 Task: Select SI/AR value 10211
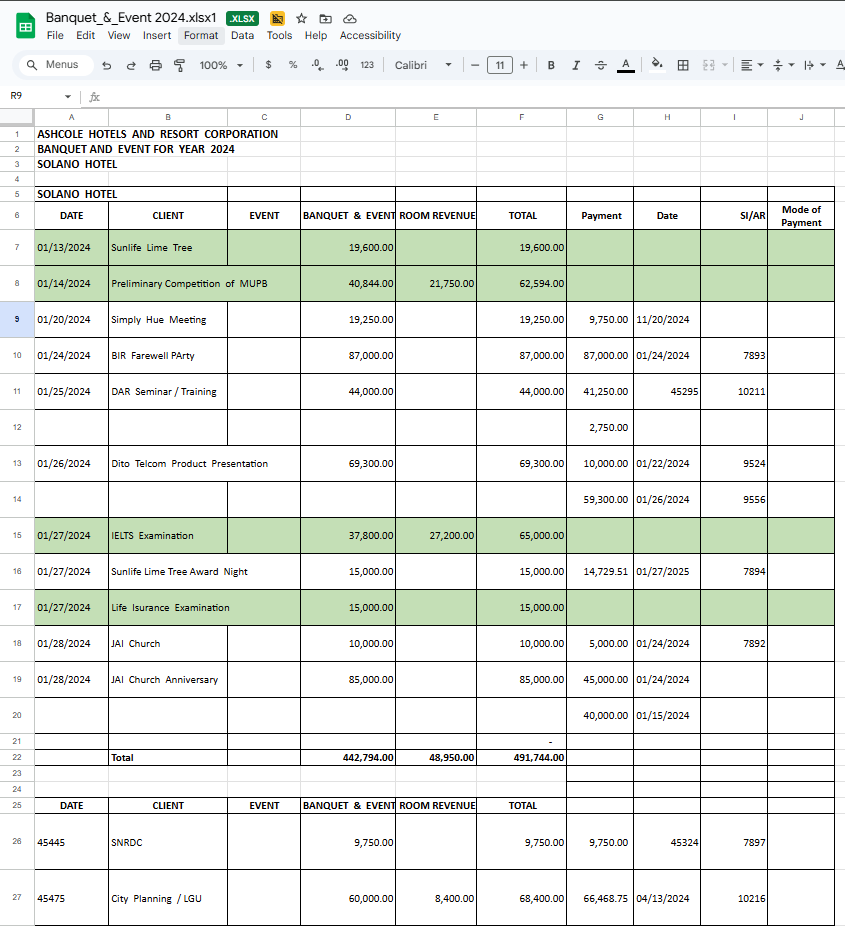[x=734, y=392]
